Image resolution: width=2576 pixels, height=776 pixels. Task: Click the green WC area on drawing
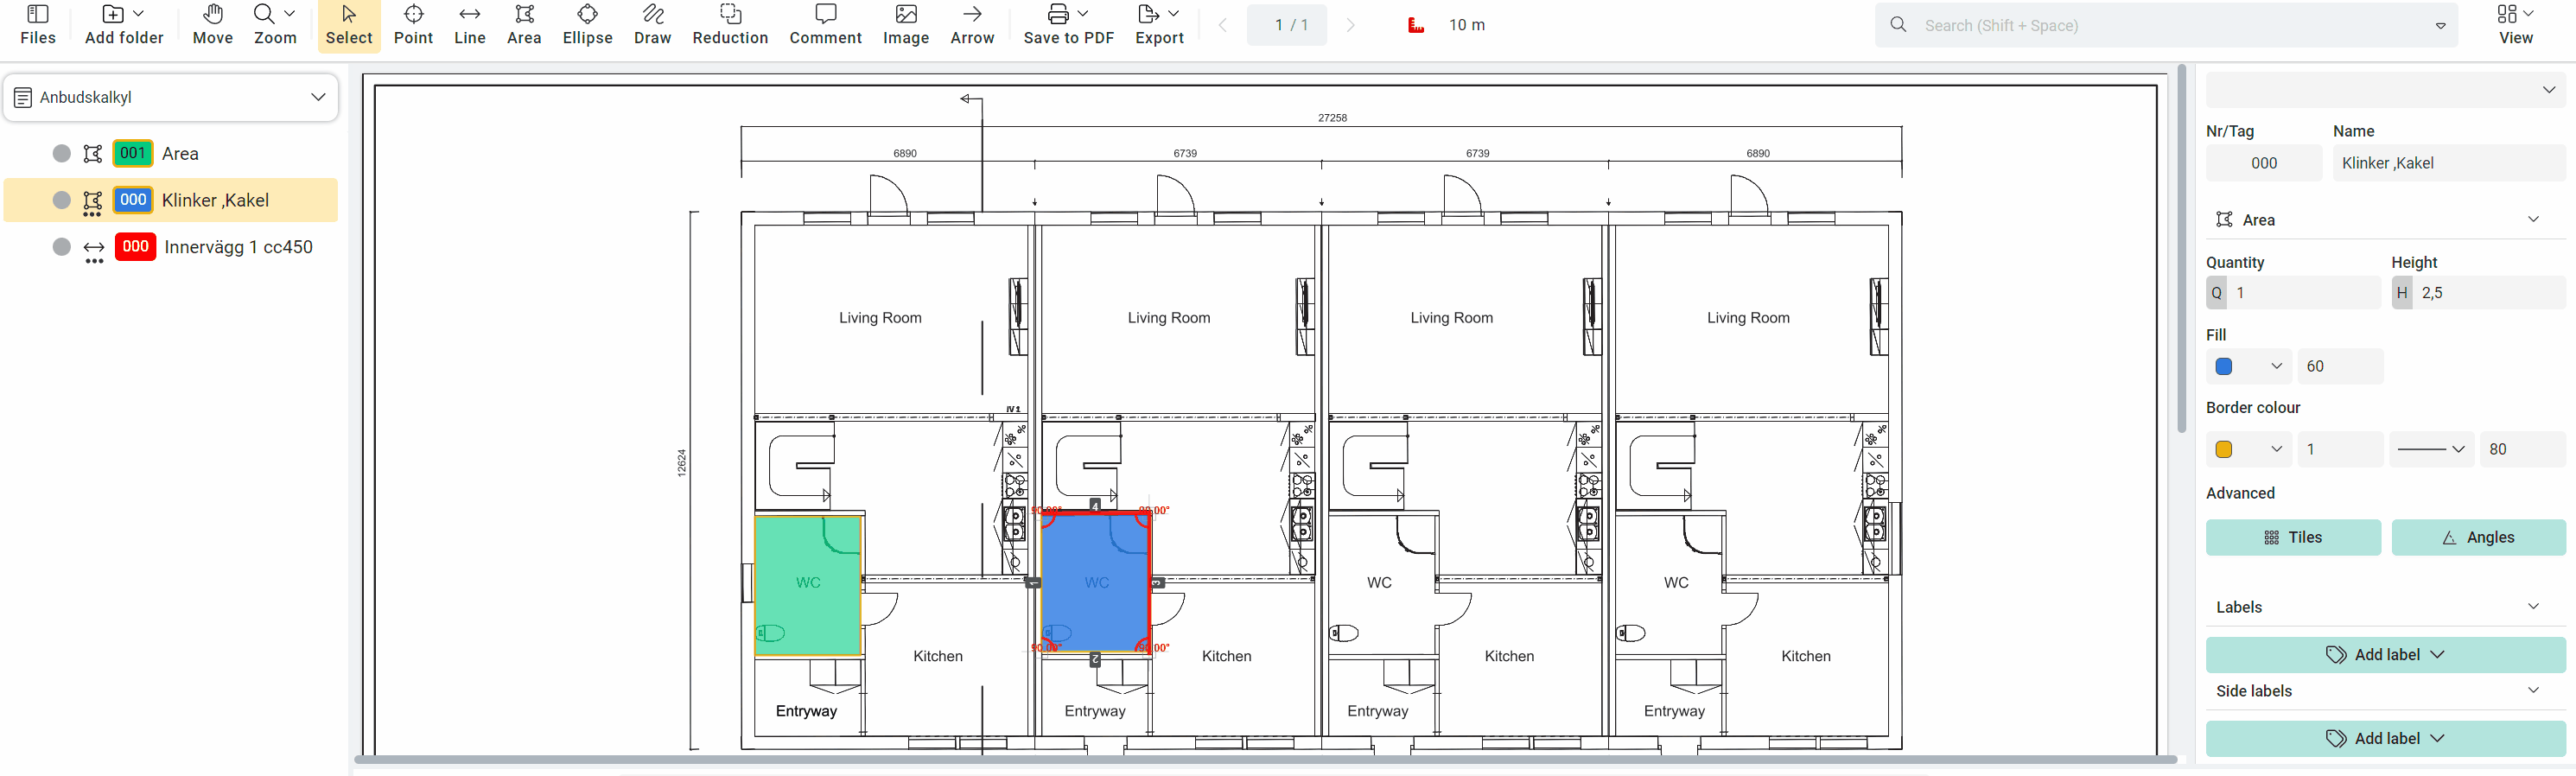click(808, 585)
